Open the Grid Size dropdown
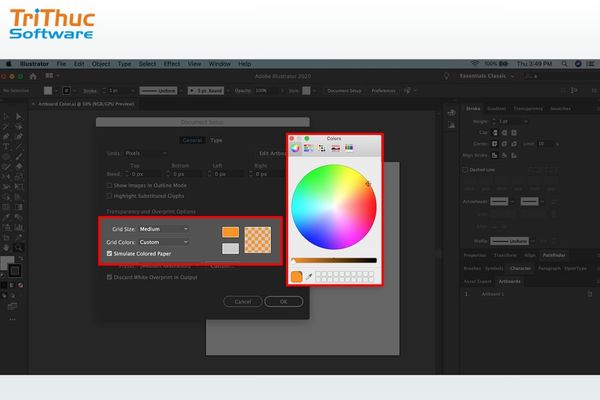The image size is (600, 400). [164, 229]
